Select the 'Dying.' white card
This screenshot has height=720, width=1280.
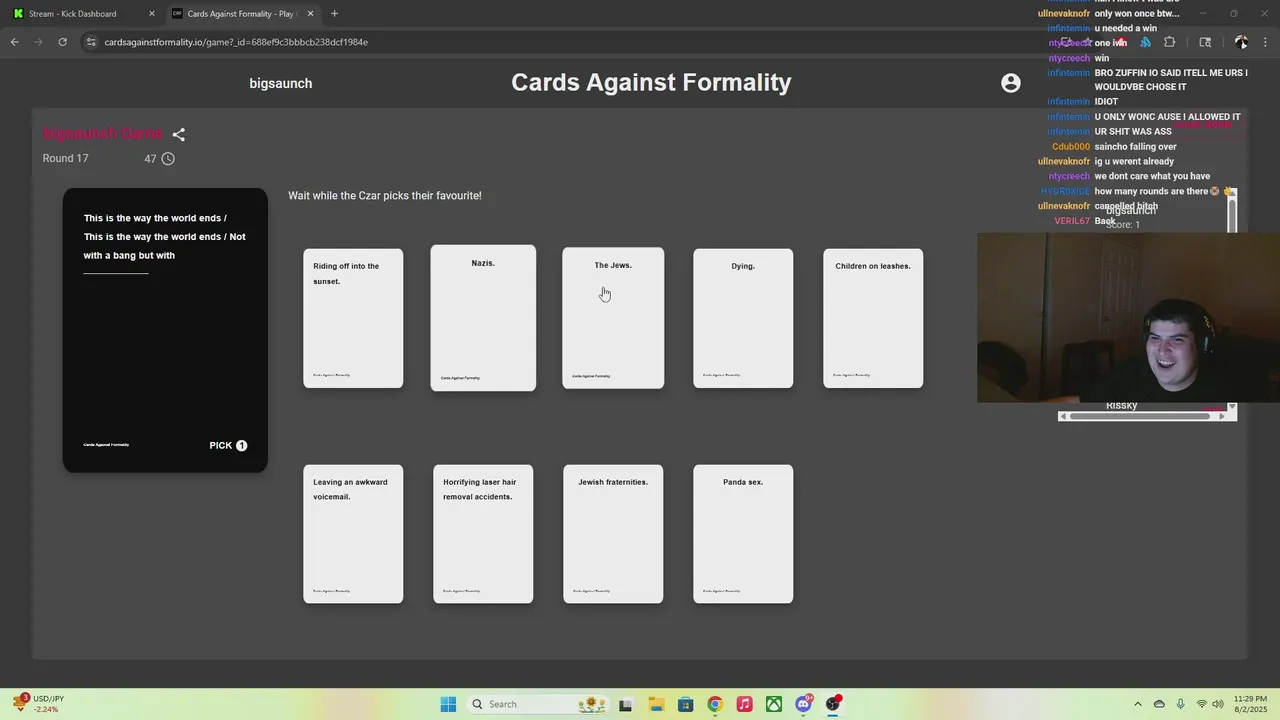pyautogui.click(x=743, y=318)
